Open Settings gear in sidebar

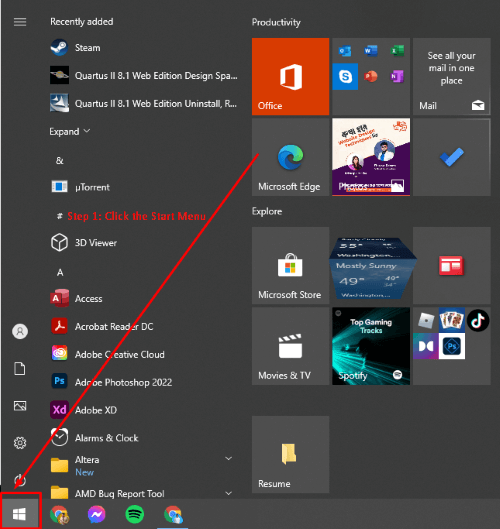(20, 443)
